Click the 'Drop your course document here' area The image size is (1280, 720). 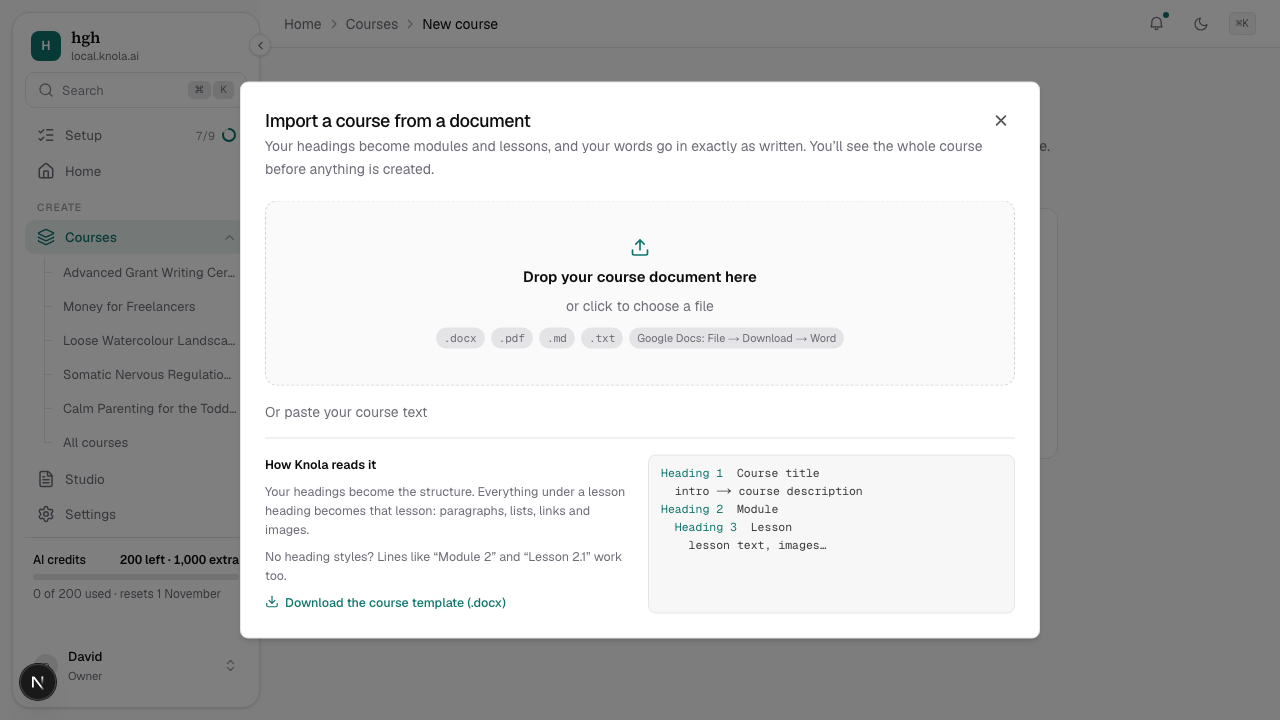640,293
